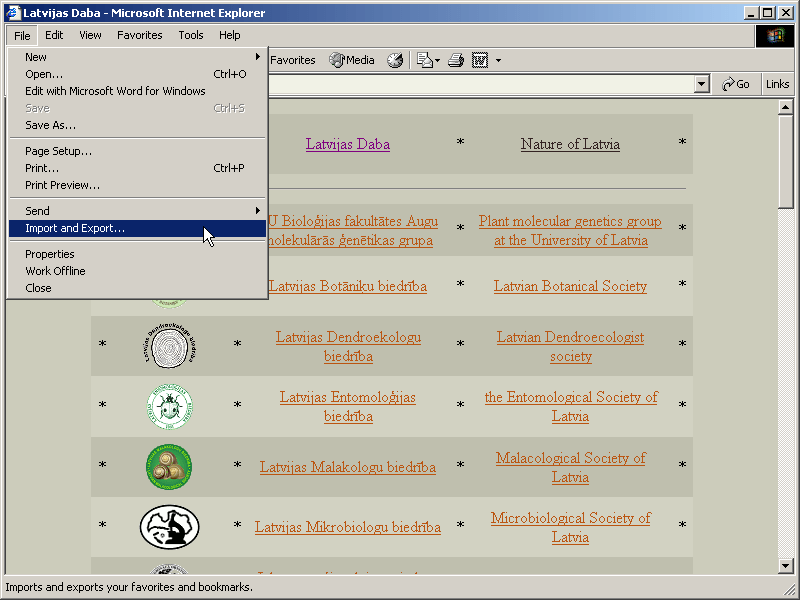This screenshot has width=800, height=600.
Task: Click the vertical scrollbar down arrow
Action: [x=785, y=565]
